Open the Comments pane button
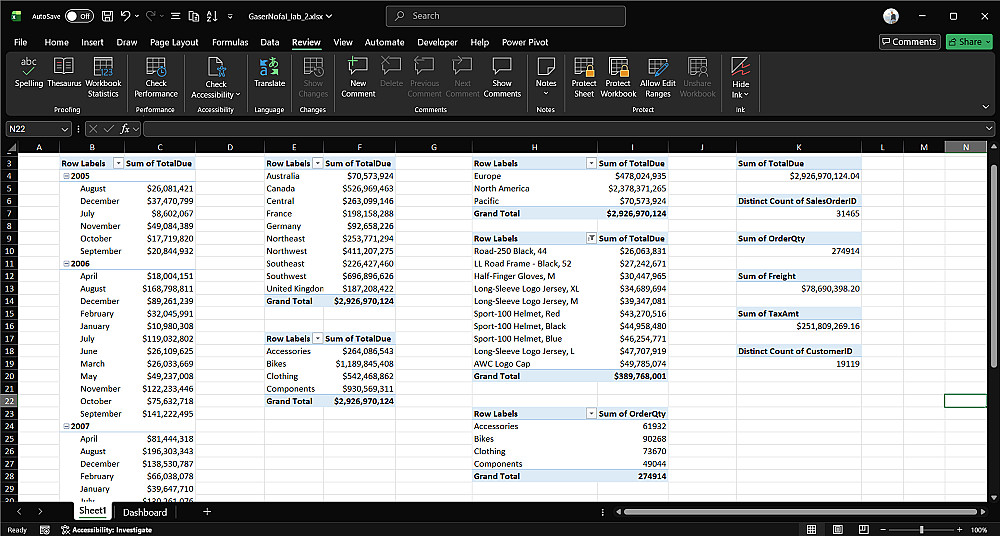The image size is (1000, 536). [x=908, y=42]
